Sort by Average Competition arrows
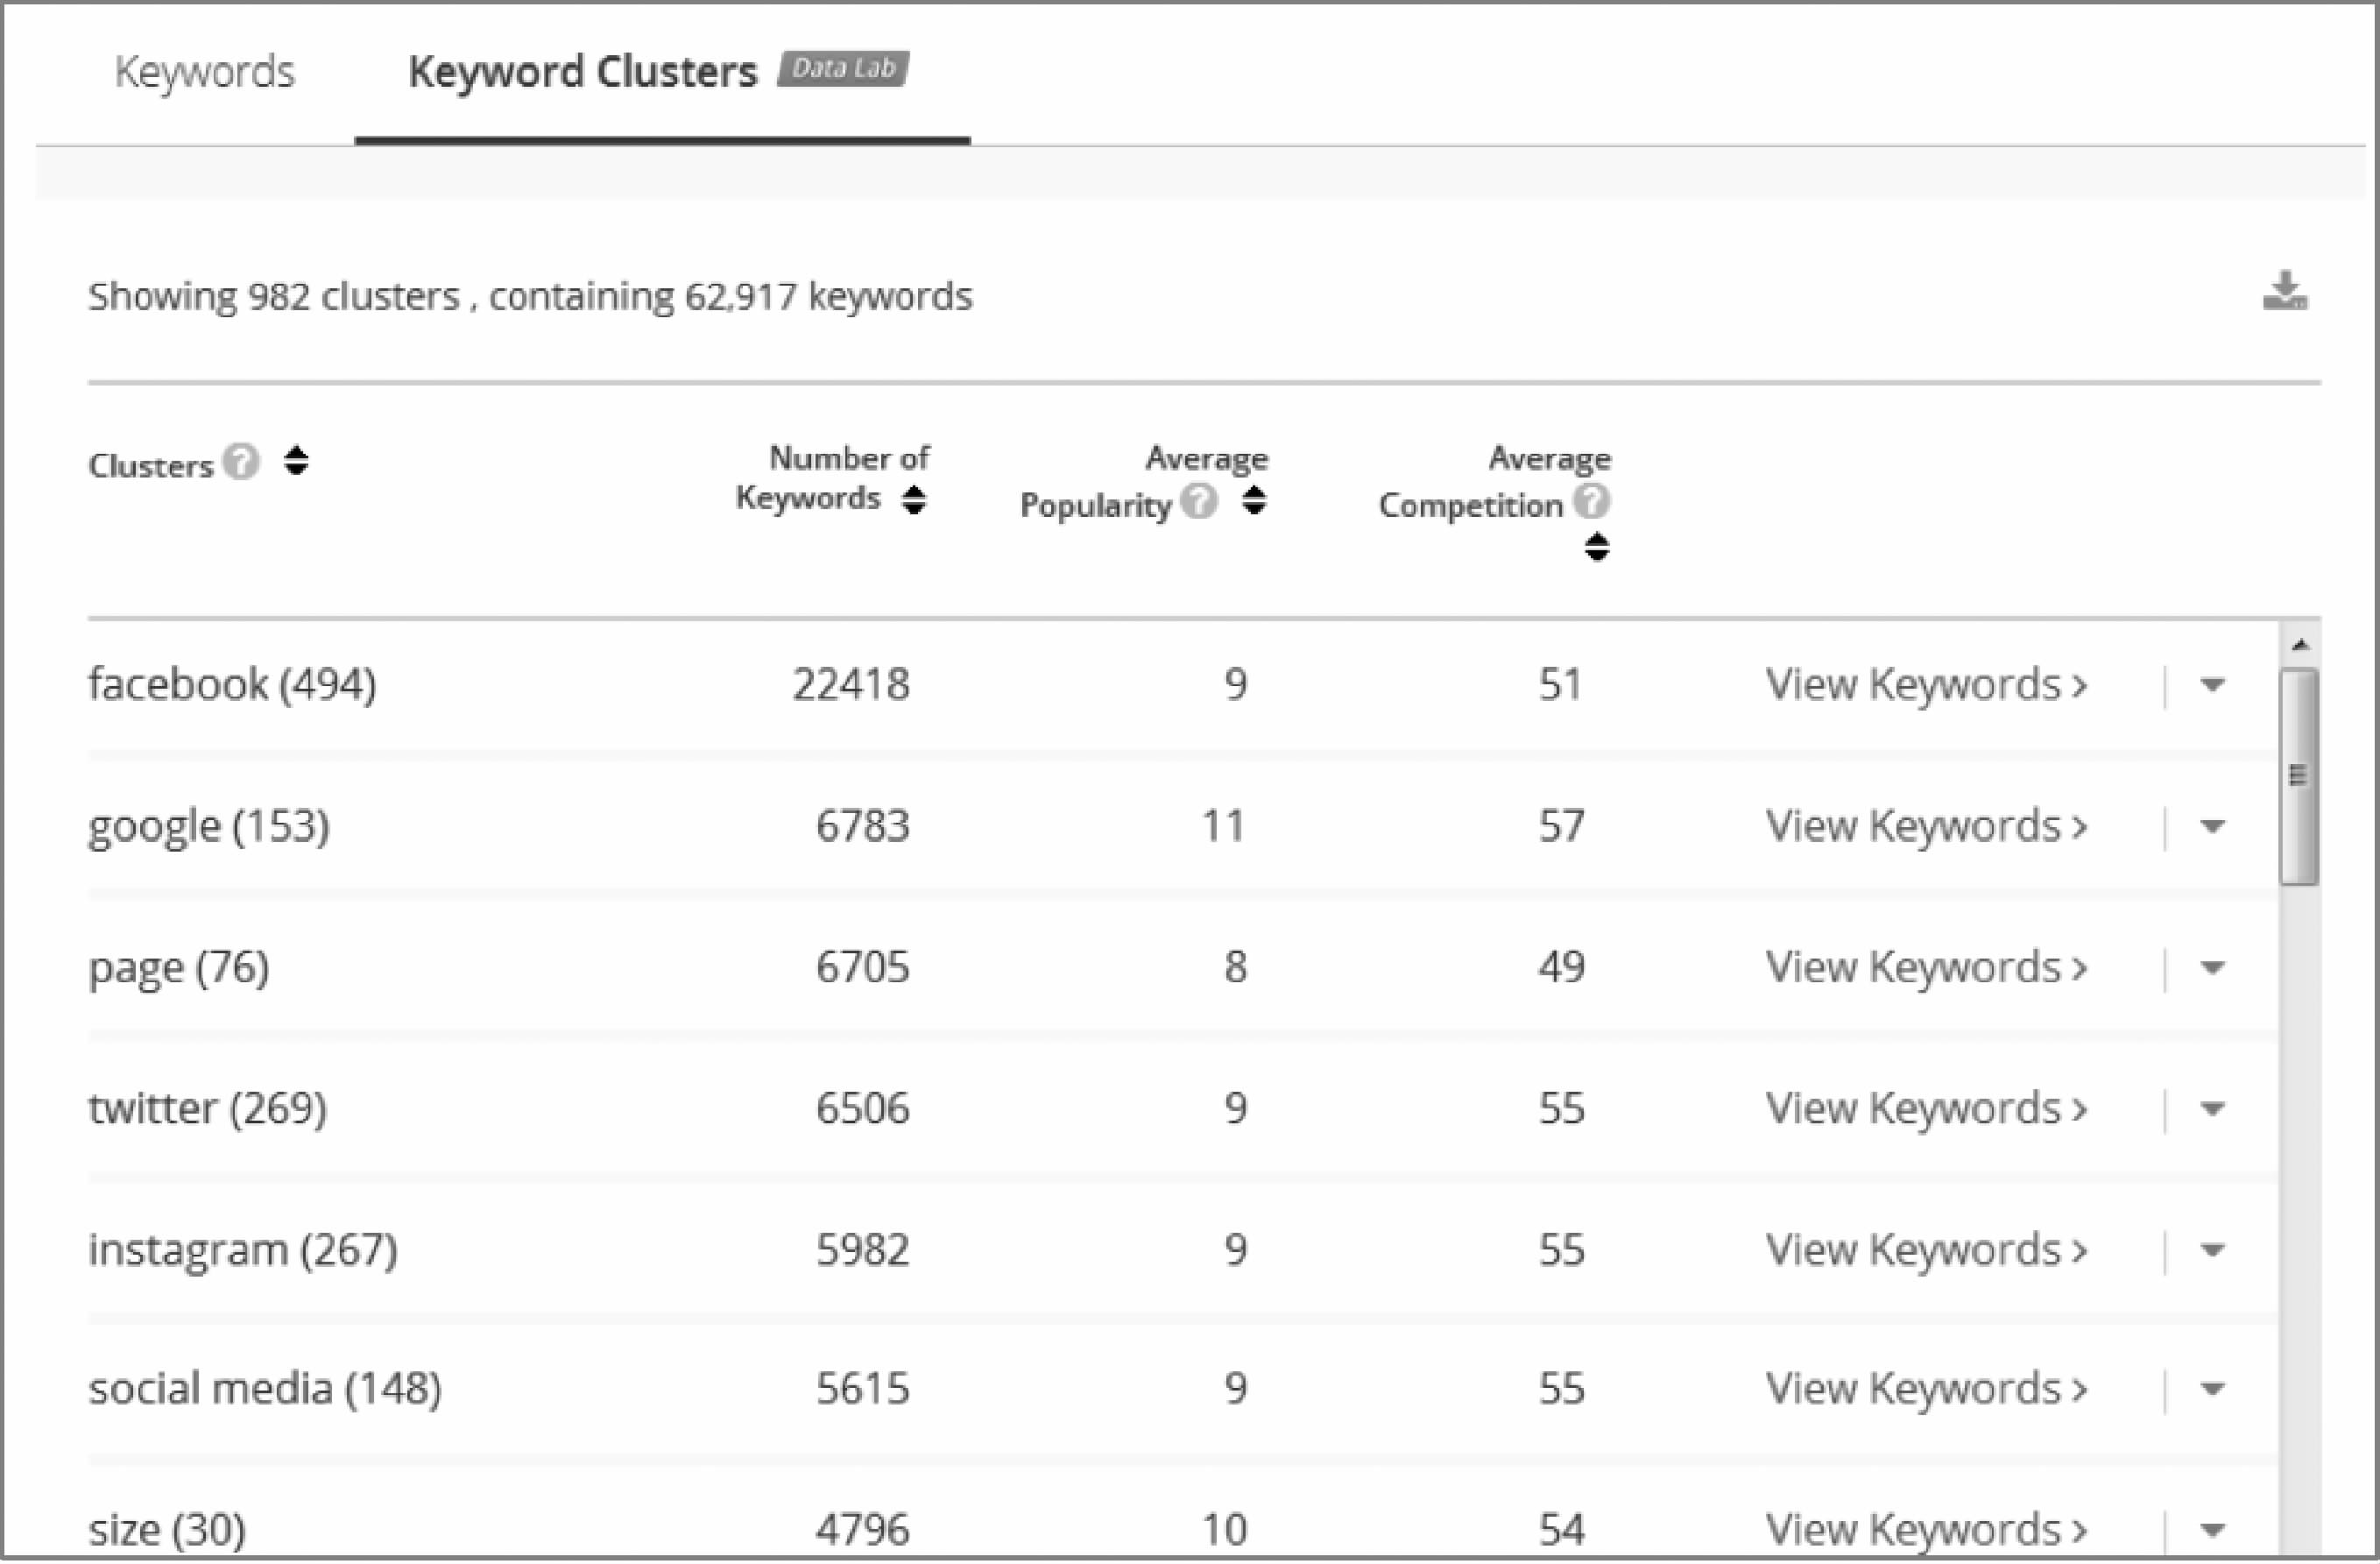This screenshot has height=1564, width=2380. [1597, 547]
